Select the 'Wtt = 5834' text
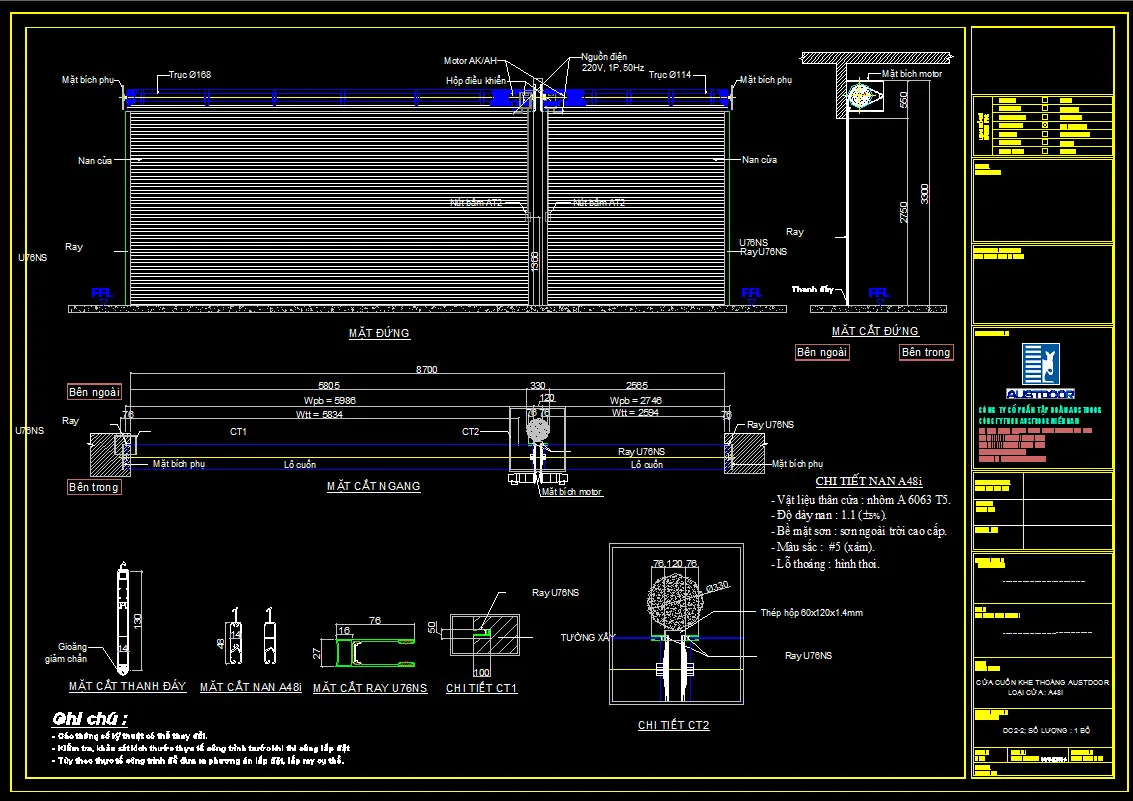This screenshot has height=801, width=1133. (319, 415)
